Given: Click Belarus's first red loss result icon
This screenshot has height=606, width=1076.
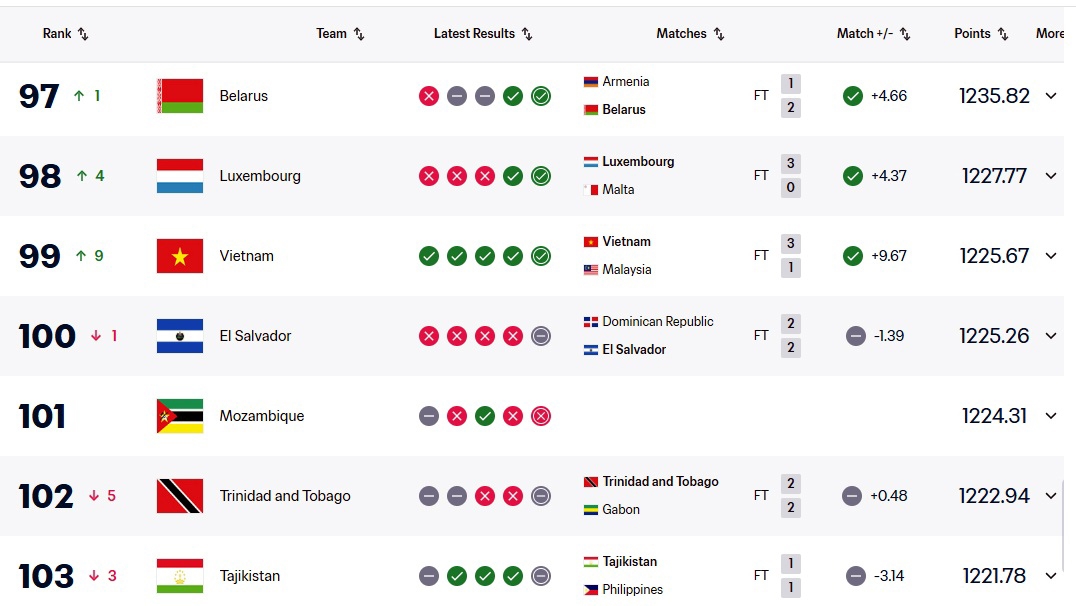Looking at the screenshot, I should 429,96.
